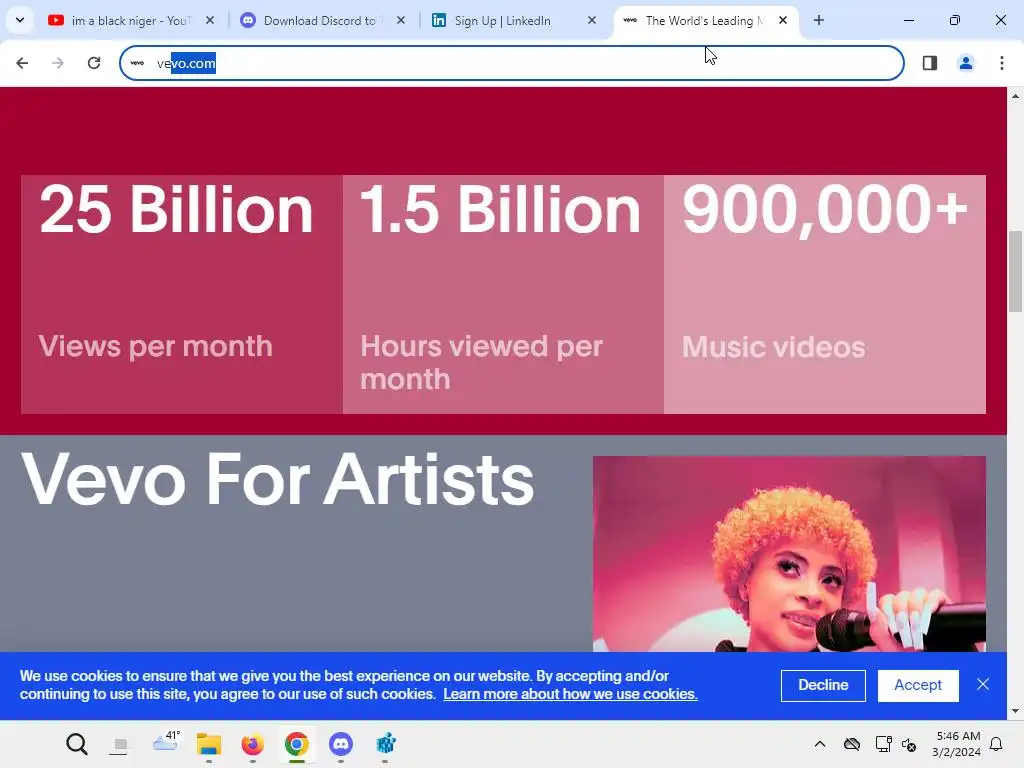Screen dimensions: 1024x768
Task: Accept the cookies
Action: point(918,685)
